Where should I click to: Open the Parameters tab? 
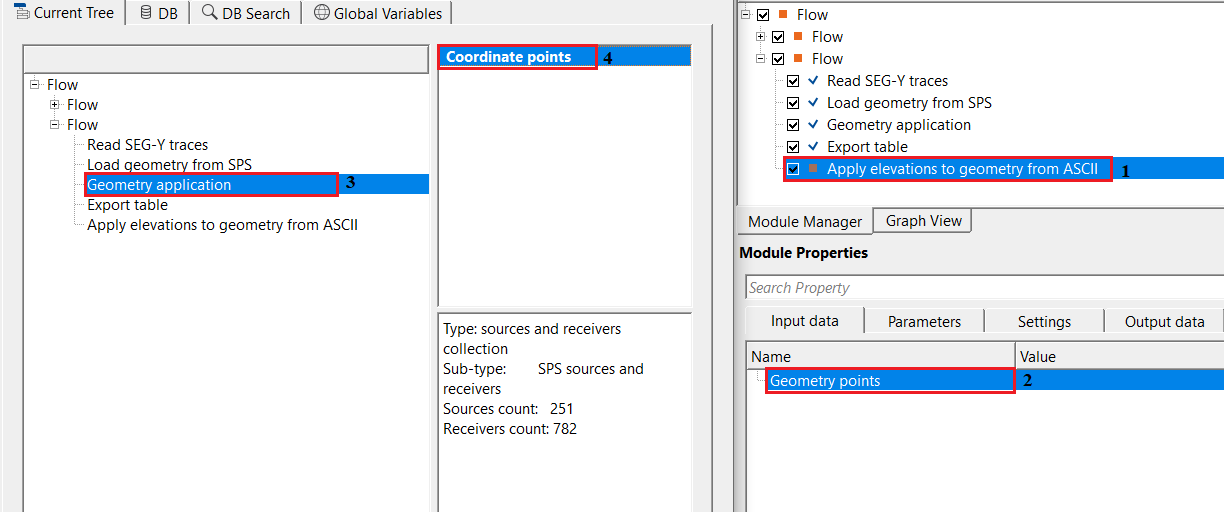924,321
